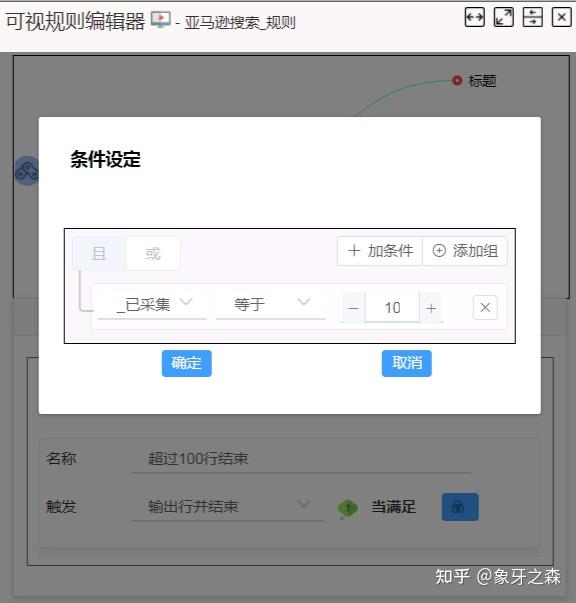Delete the condition row with X icon
576x603 pixels.
coord(485,307)
